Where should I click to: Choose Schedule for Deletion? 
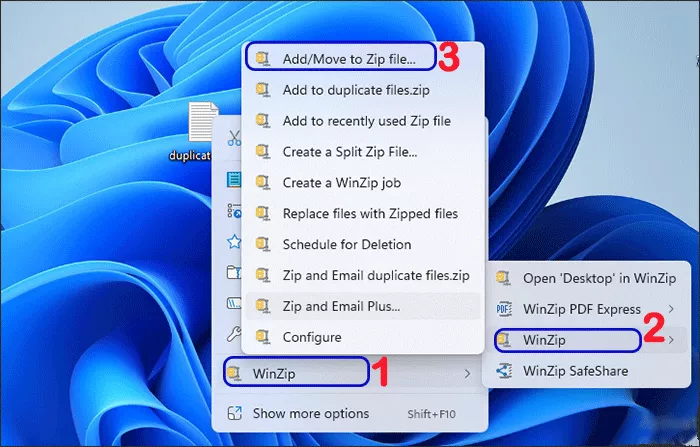[x=362, y=244]
